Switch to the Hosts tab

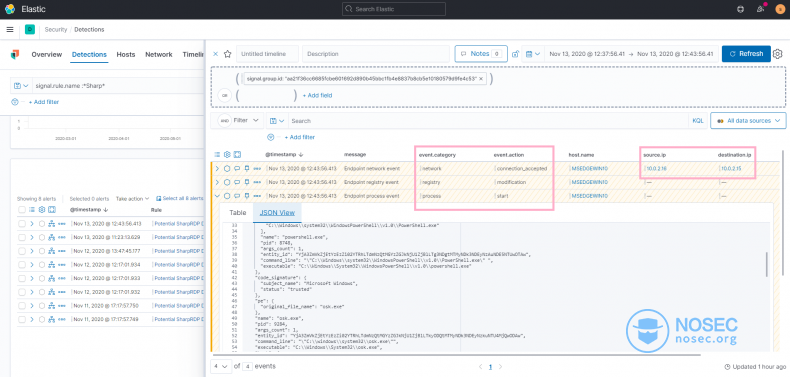pos(126,54)
